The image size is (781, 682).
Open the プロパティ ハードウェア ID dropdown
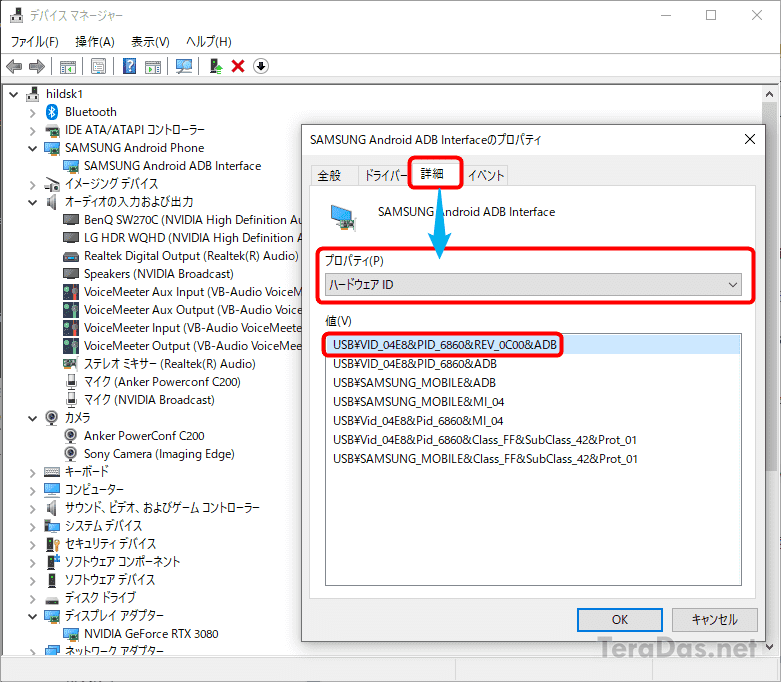[533, 285]
